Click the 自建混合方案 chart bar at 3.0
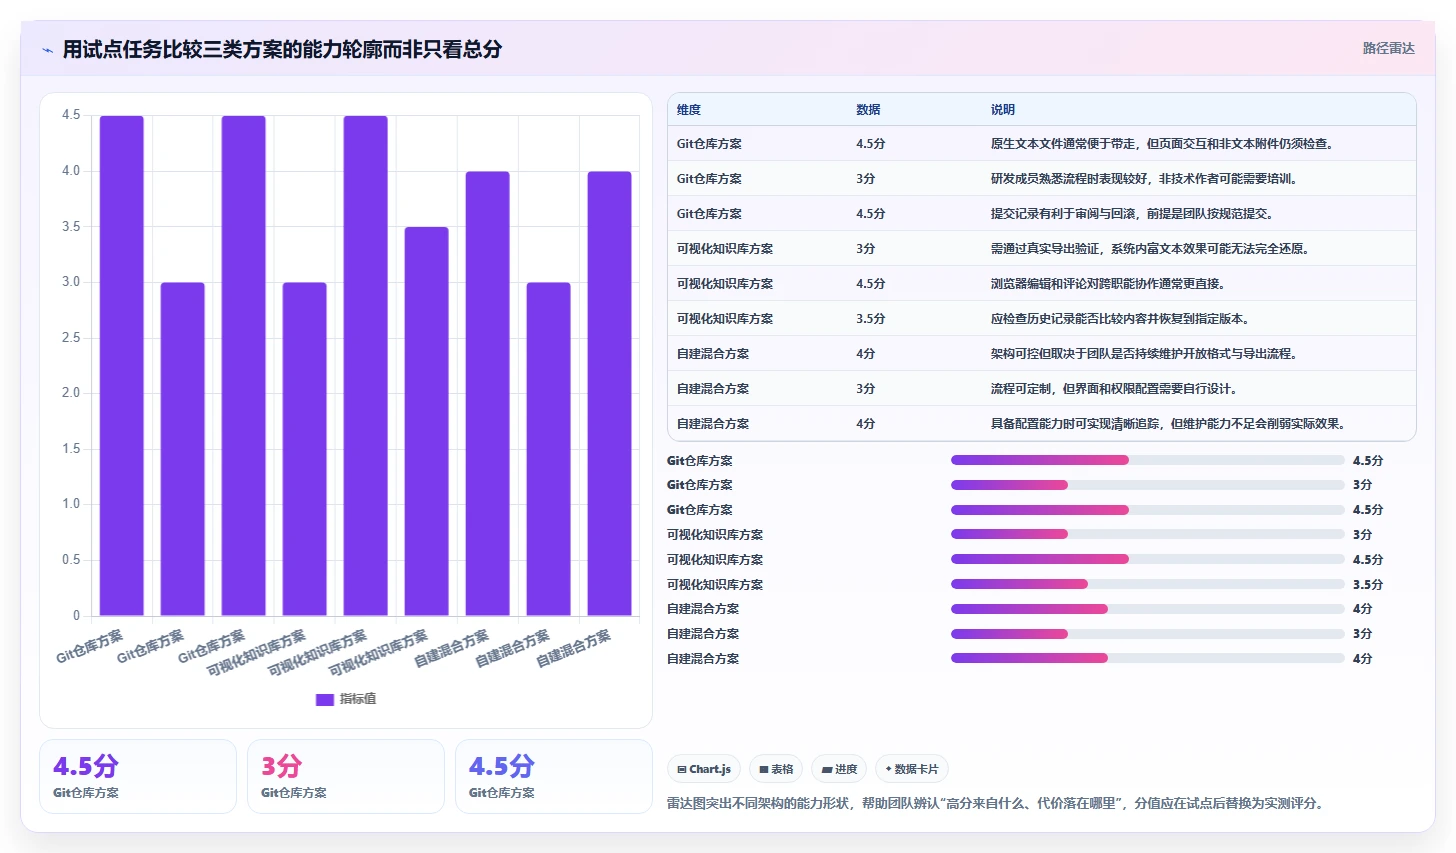1456x853 pixels. coord(549,449)
